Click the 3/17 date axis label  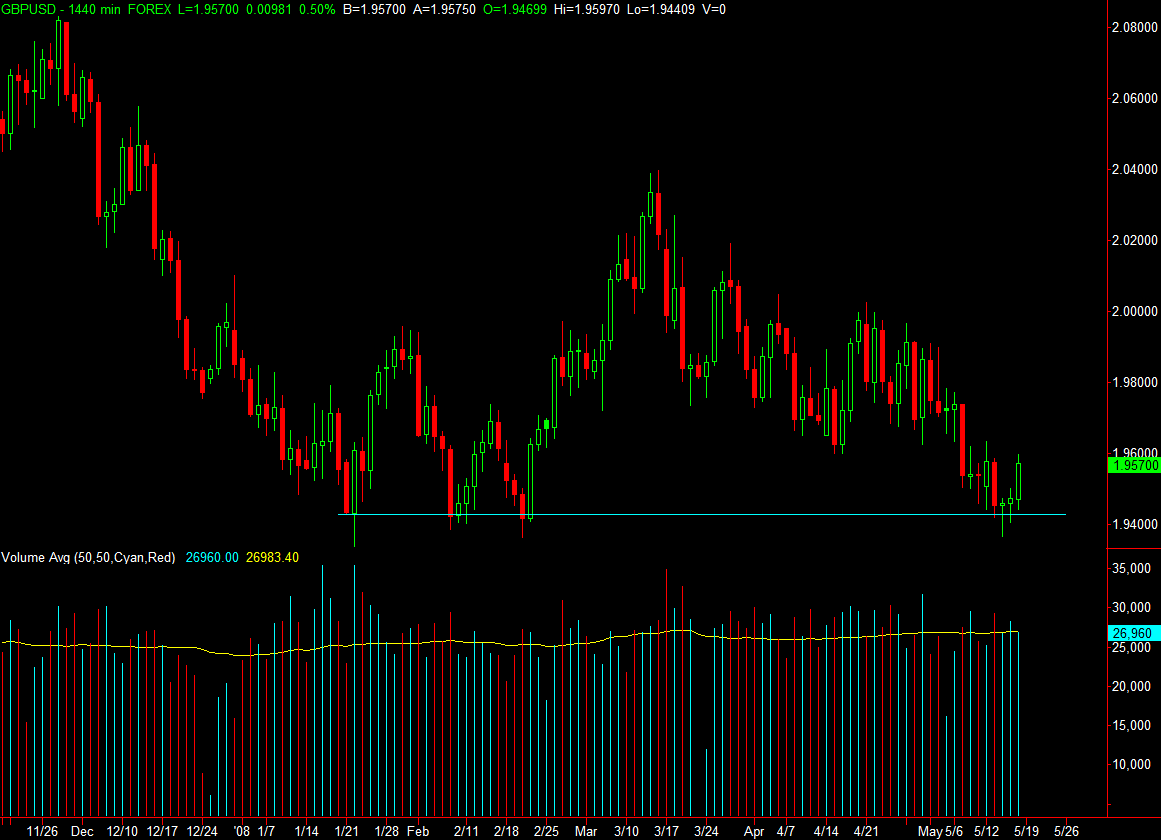point(666,831)
